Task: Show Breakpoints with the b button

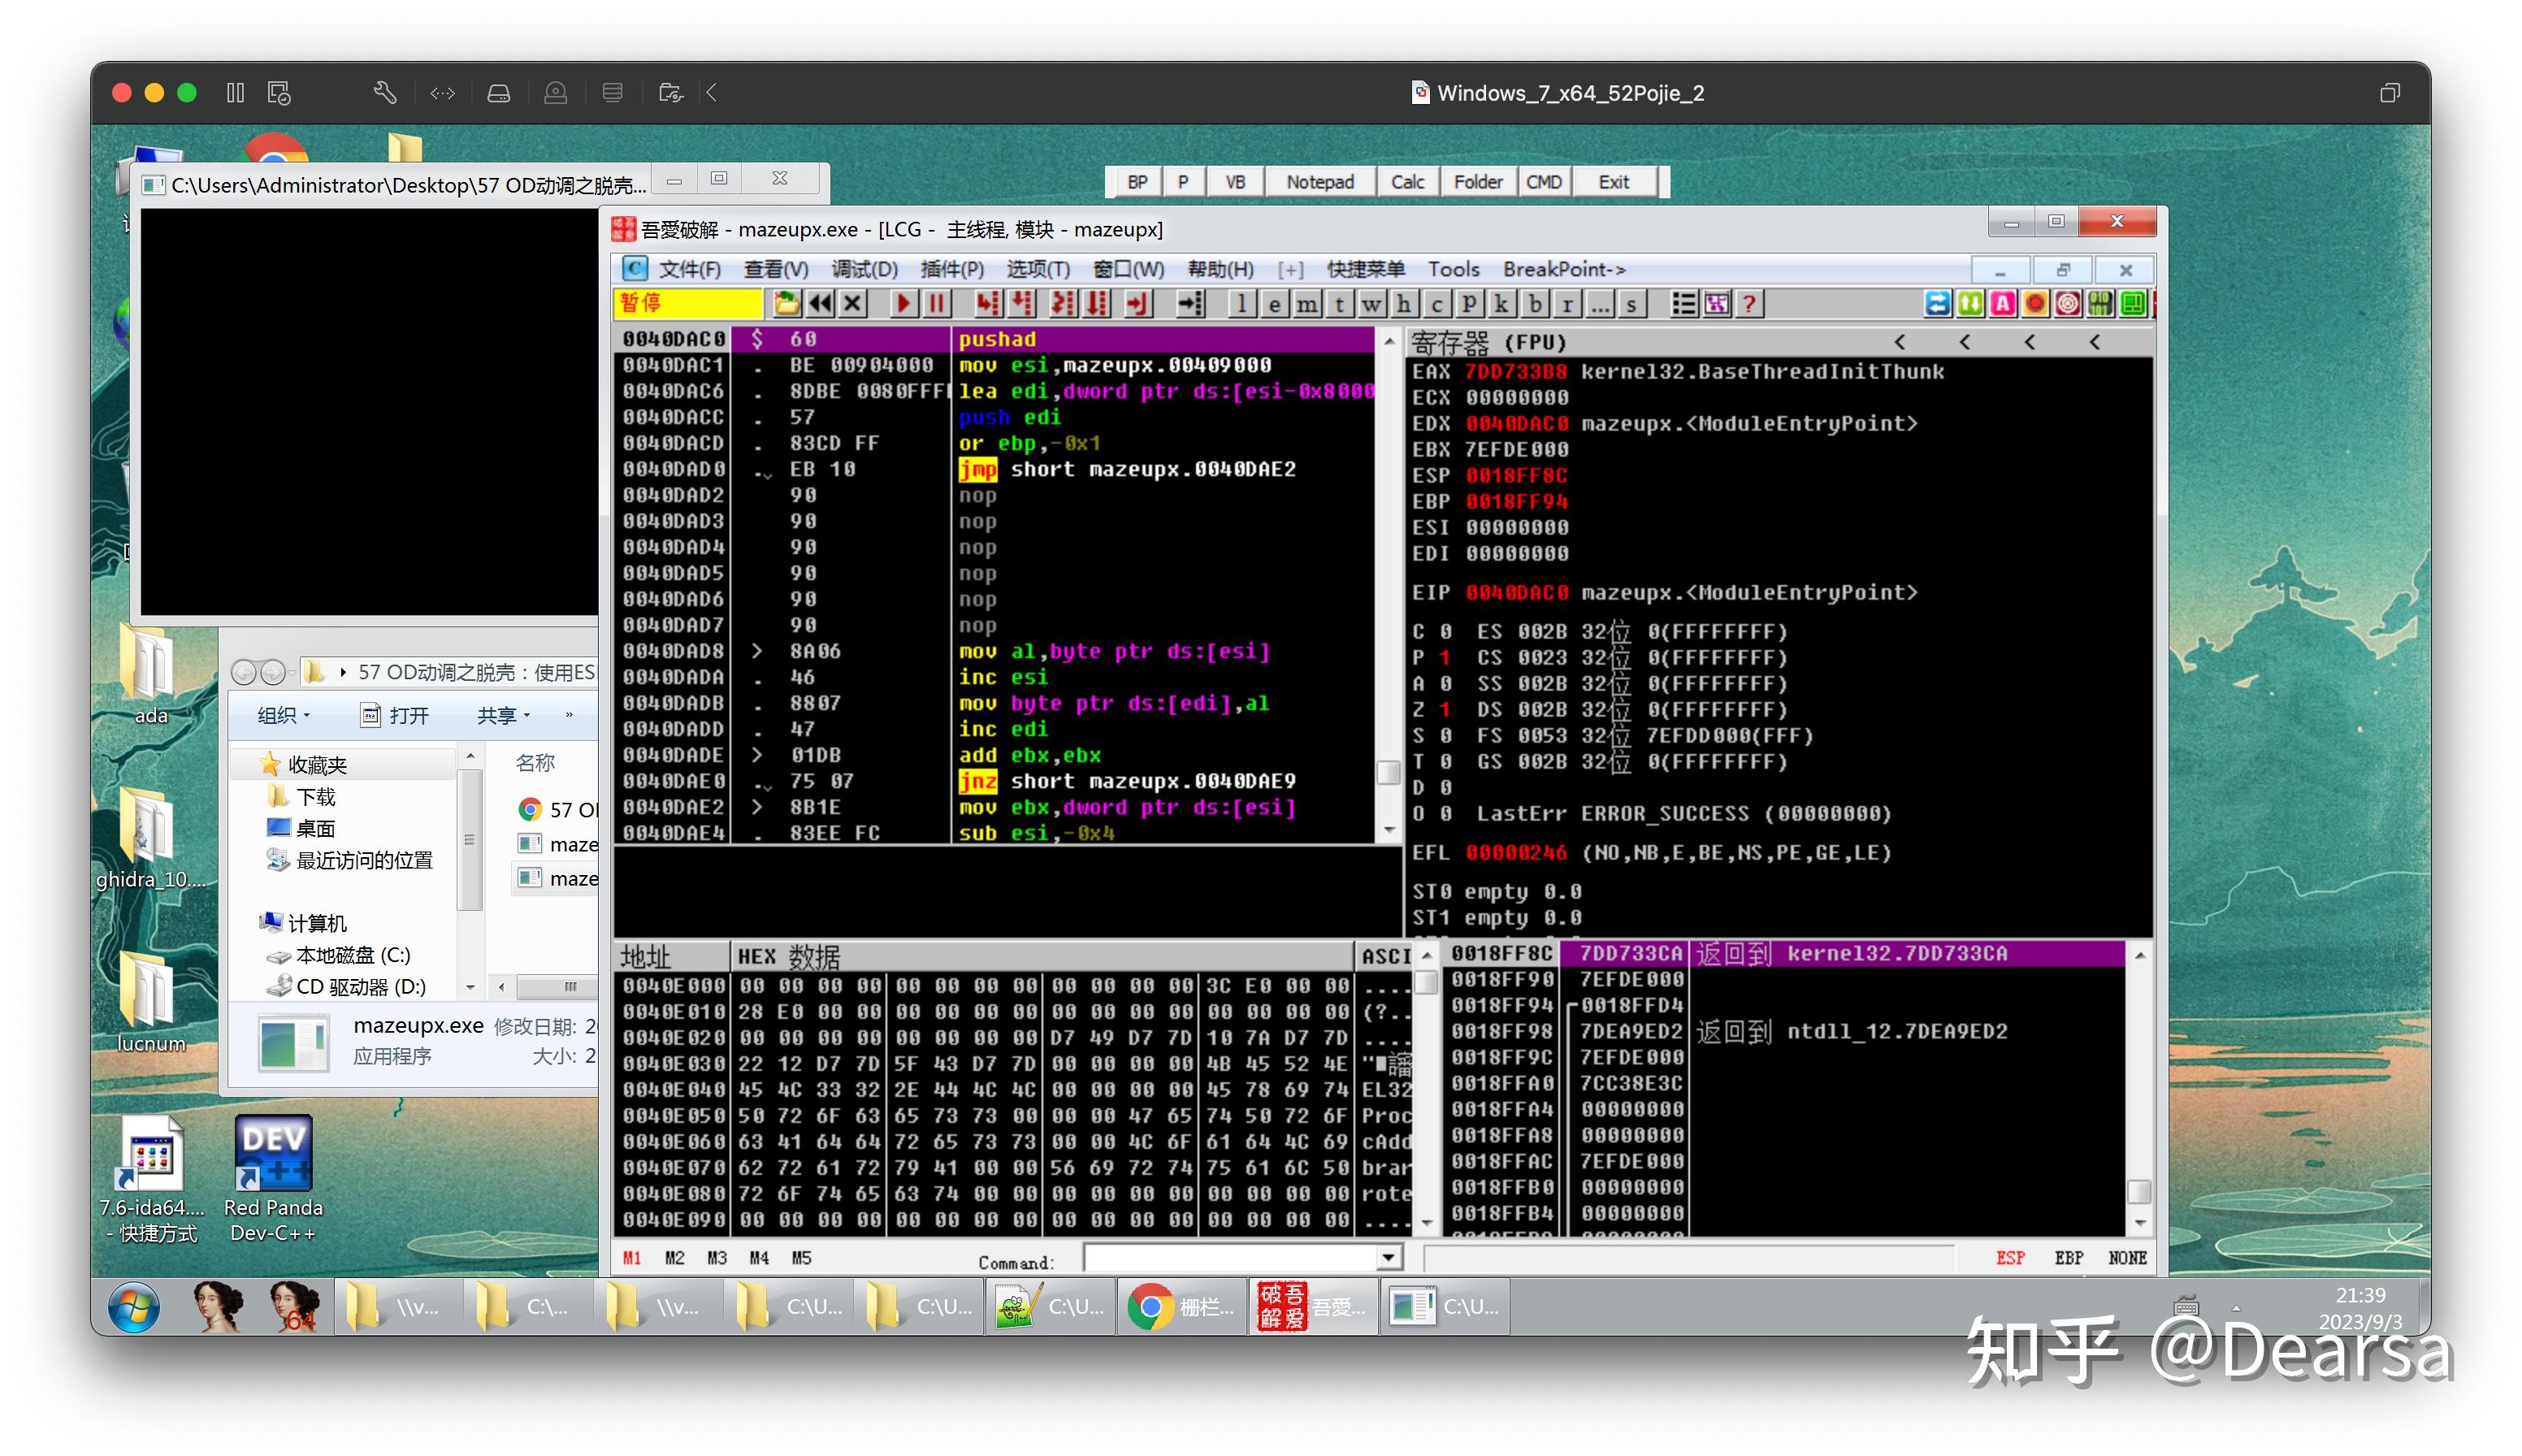Action: point(1535,303)
